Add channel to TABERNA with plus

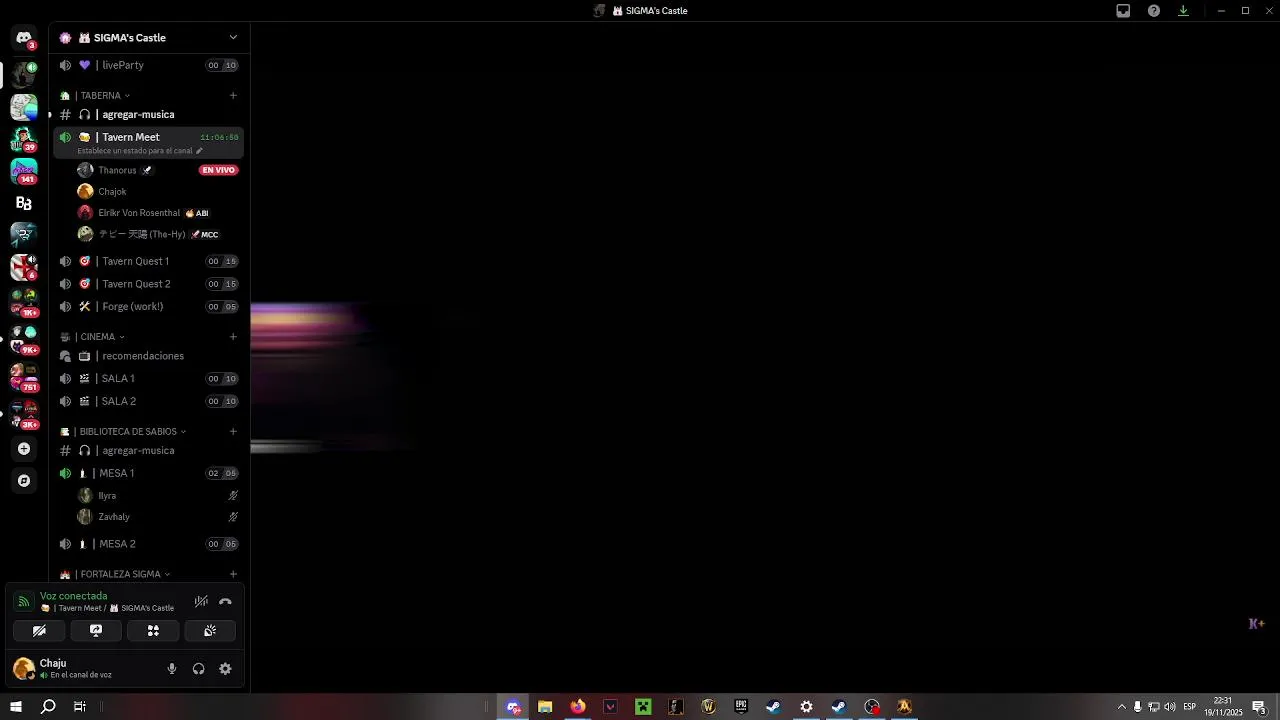click(x=233, y=96)
